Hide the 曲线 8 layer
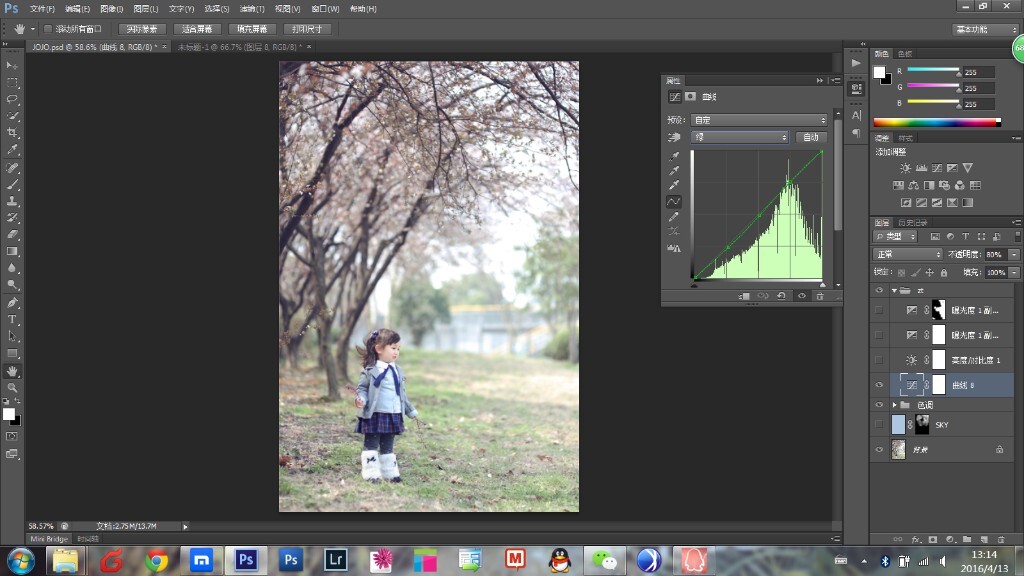 pos(879,385)
